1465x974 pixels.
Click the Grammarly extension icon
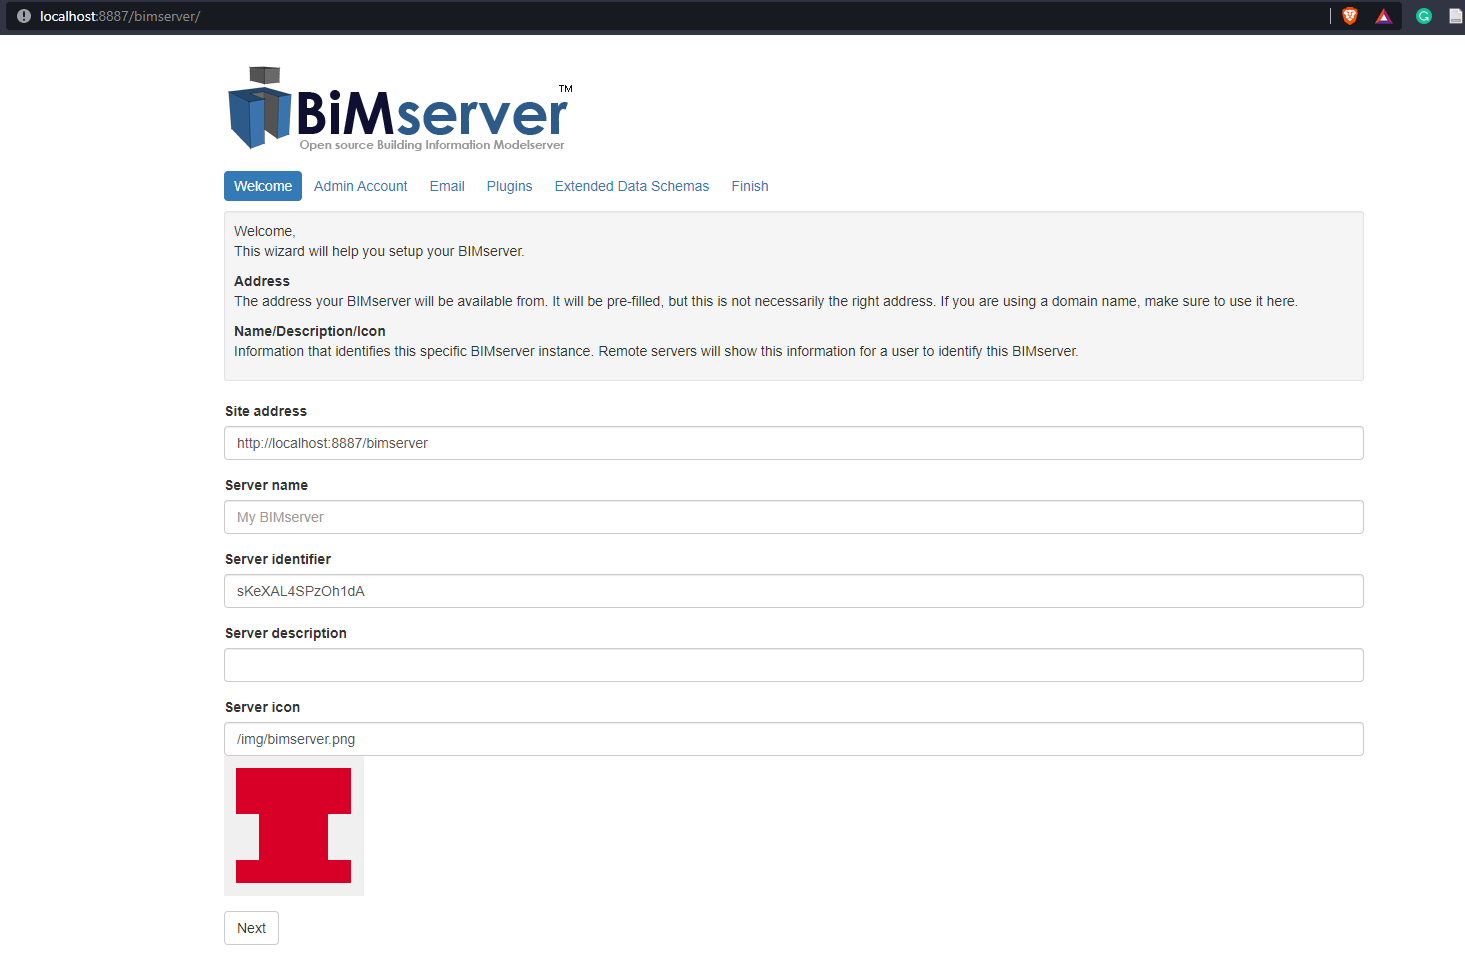pos(1424,16)
